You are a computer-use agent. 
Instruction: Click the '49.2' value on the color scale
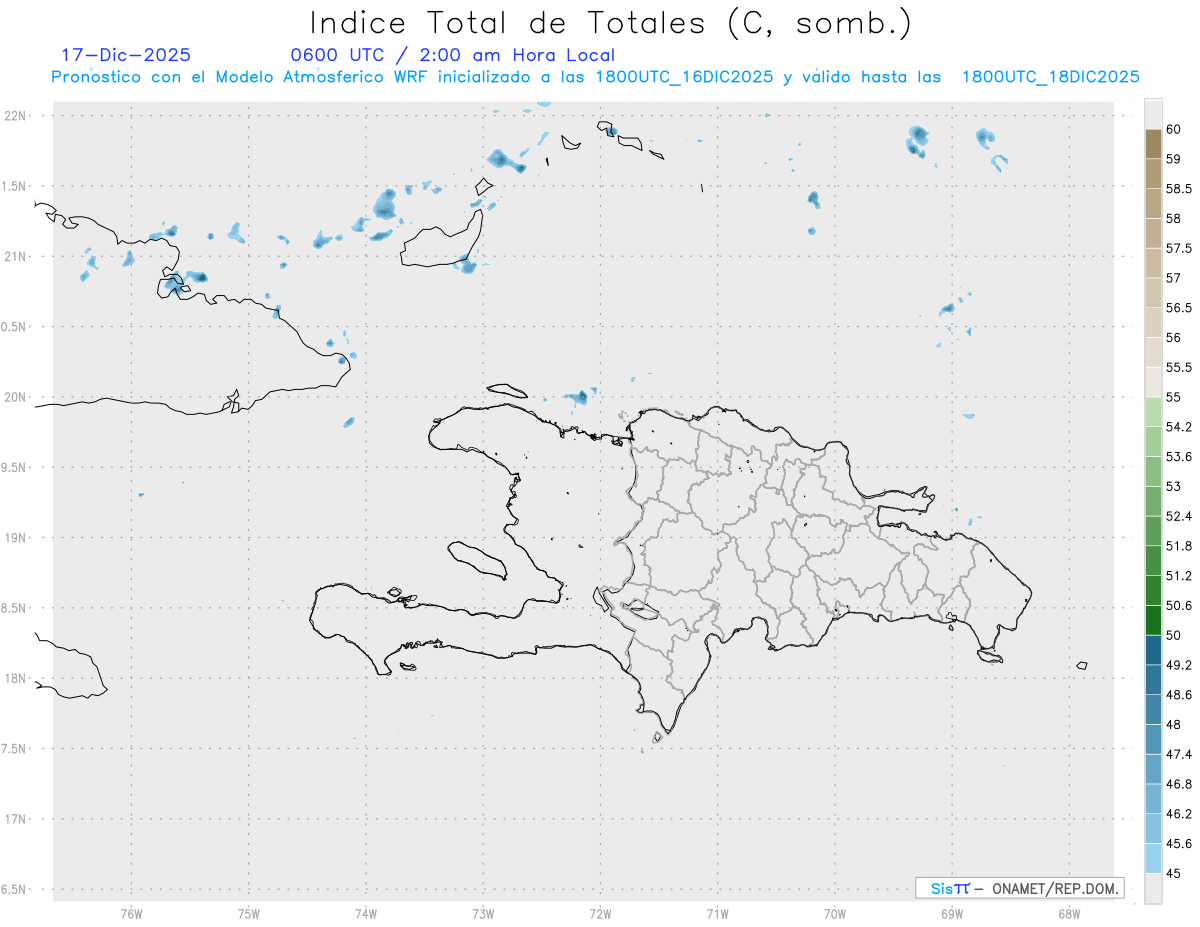click(x=1179, y=665)
